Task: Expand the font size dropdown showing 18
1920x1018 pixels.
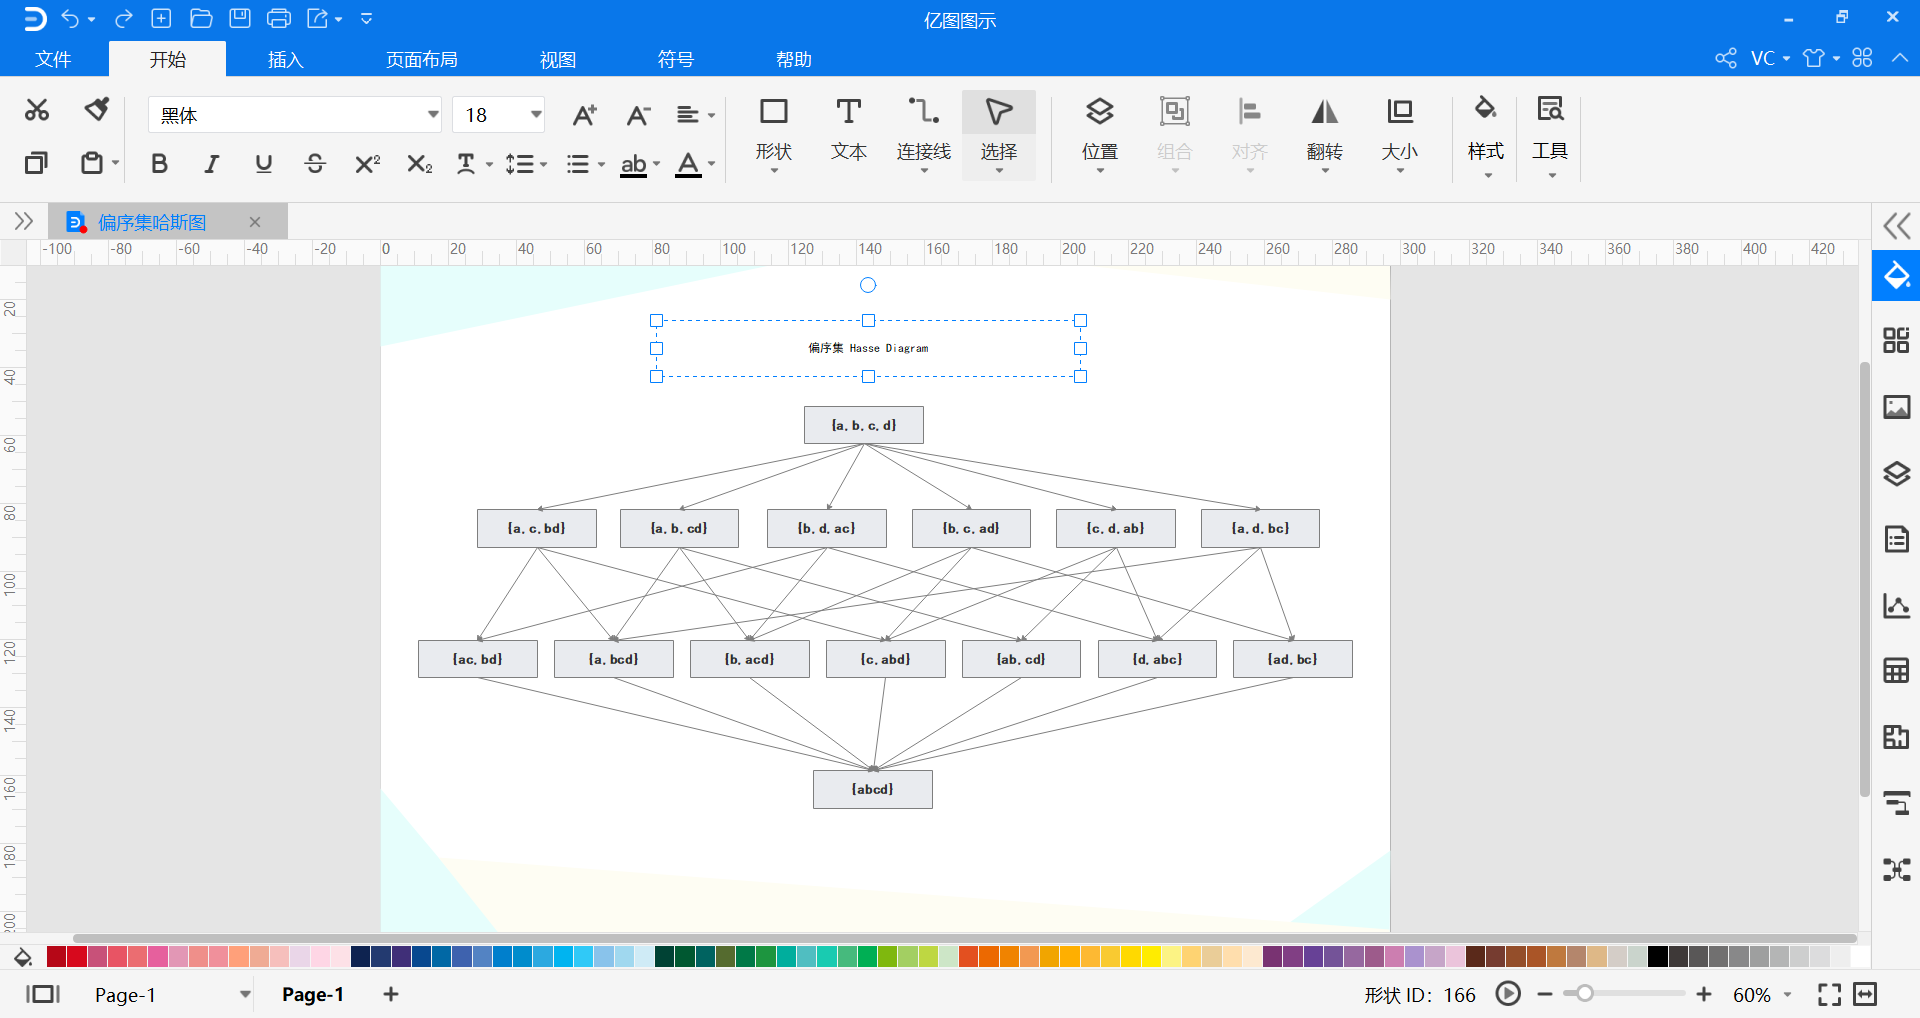Action: tap(536, 115)
